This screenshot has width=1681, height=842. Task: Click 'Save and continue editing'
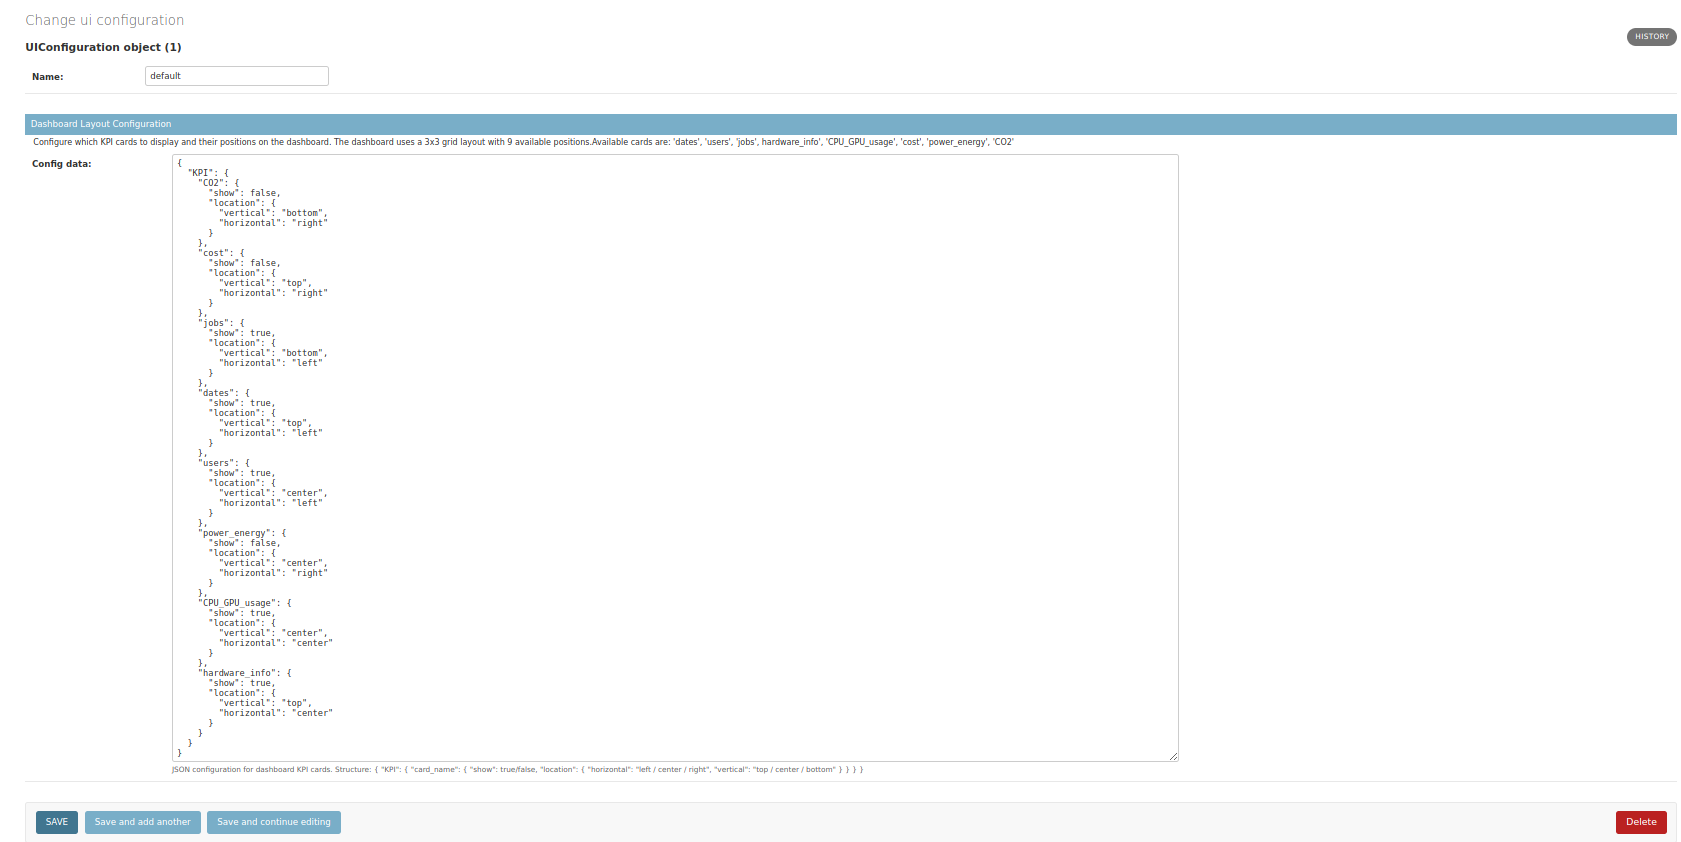(273, 822)
